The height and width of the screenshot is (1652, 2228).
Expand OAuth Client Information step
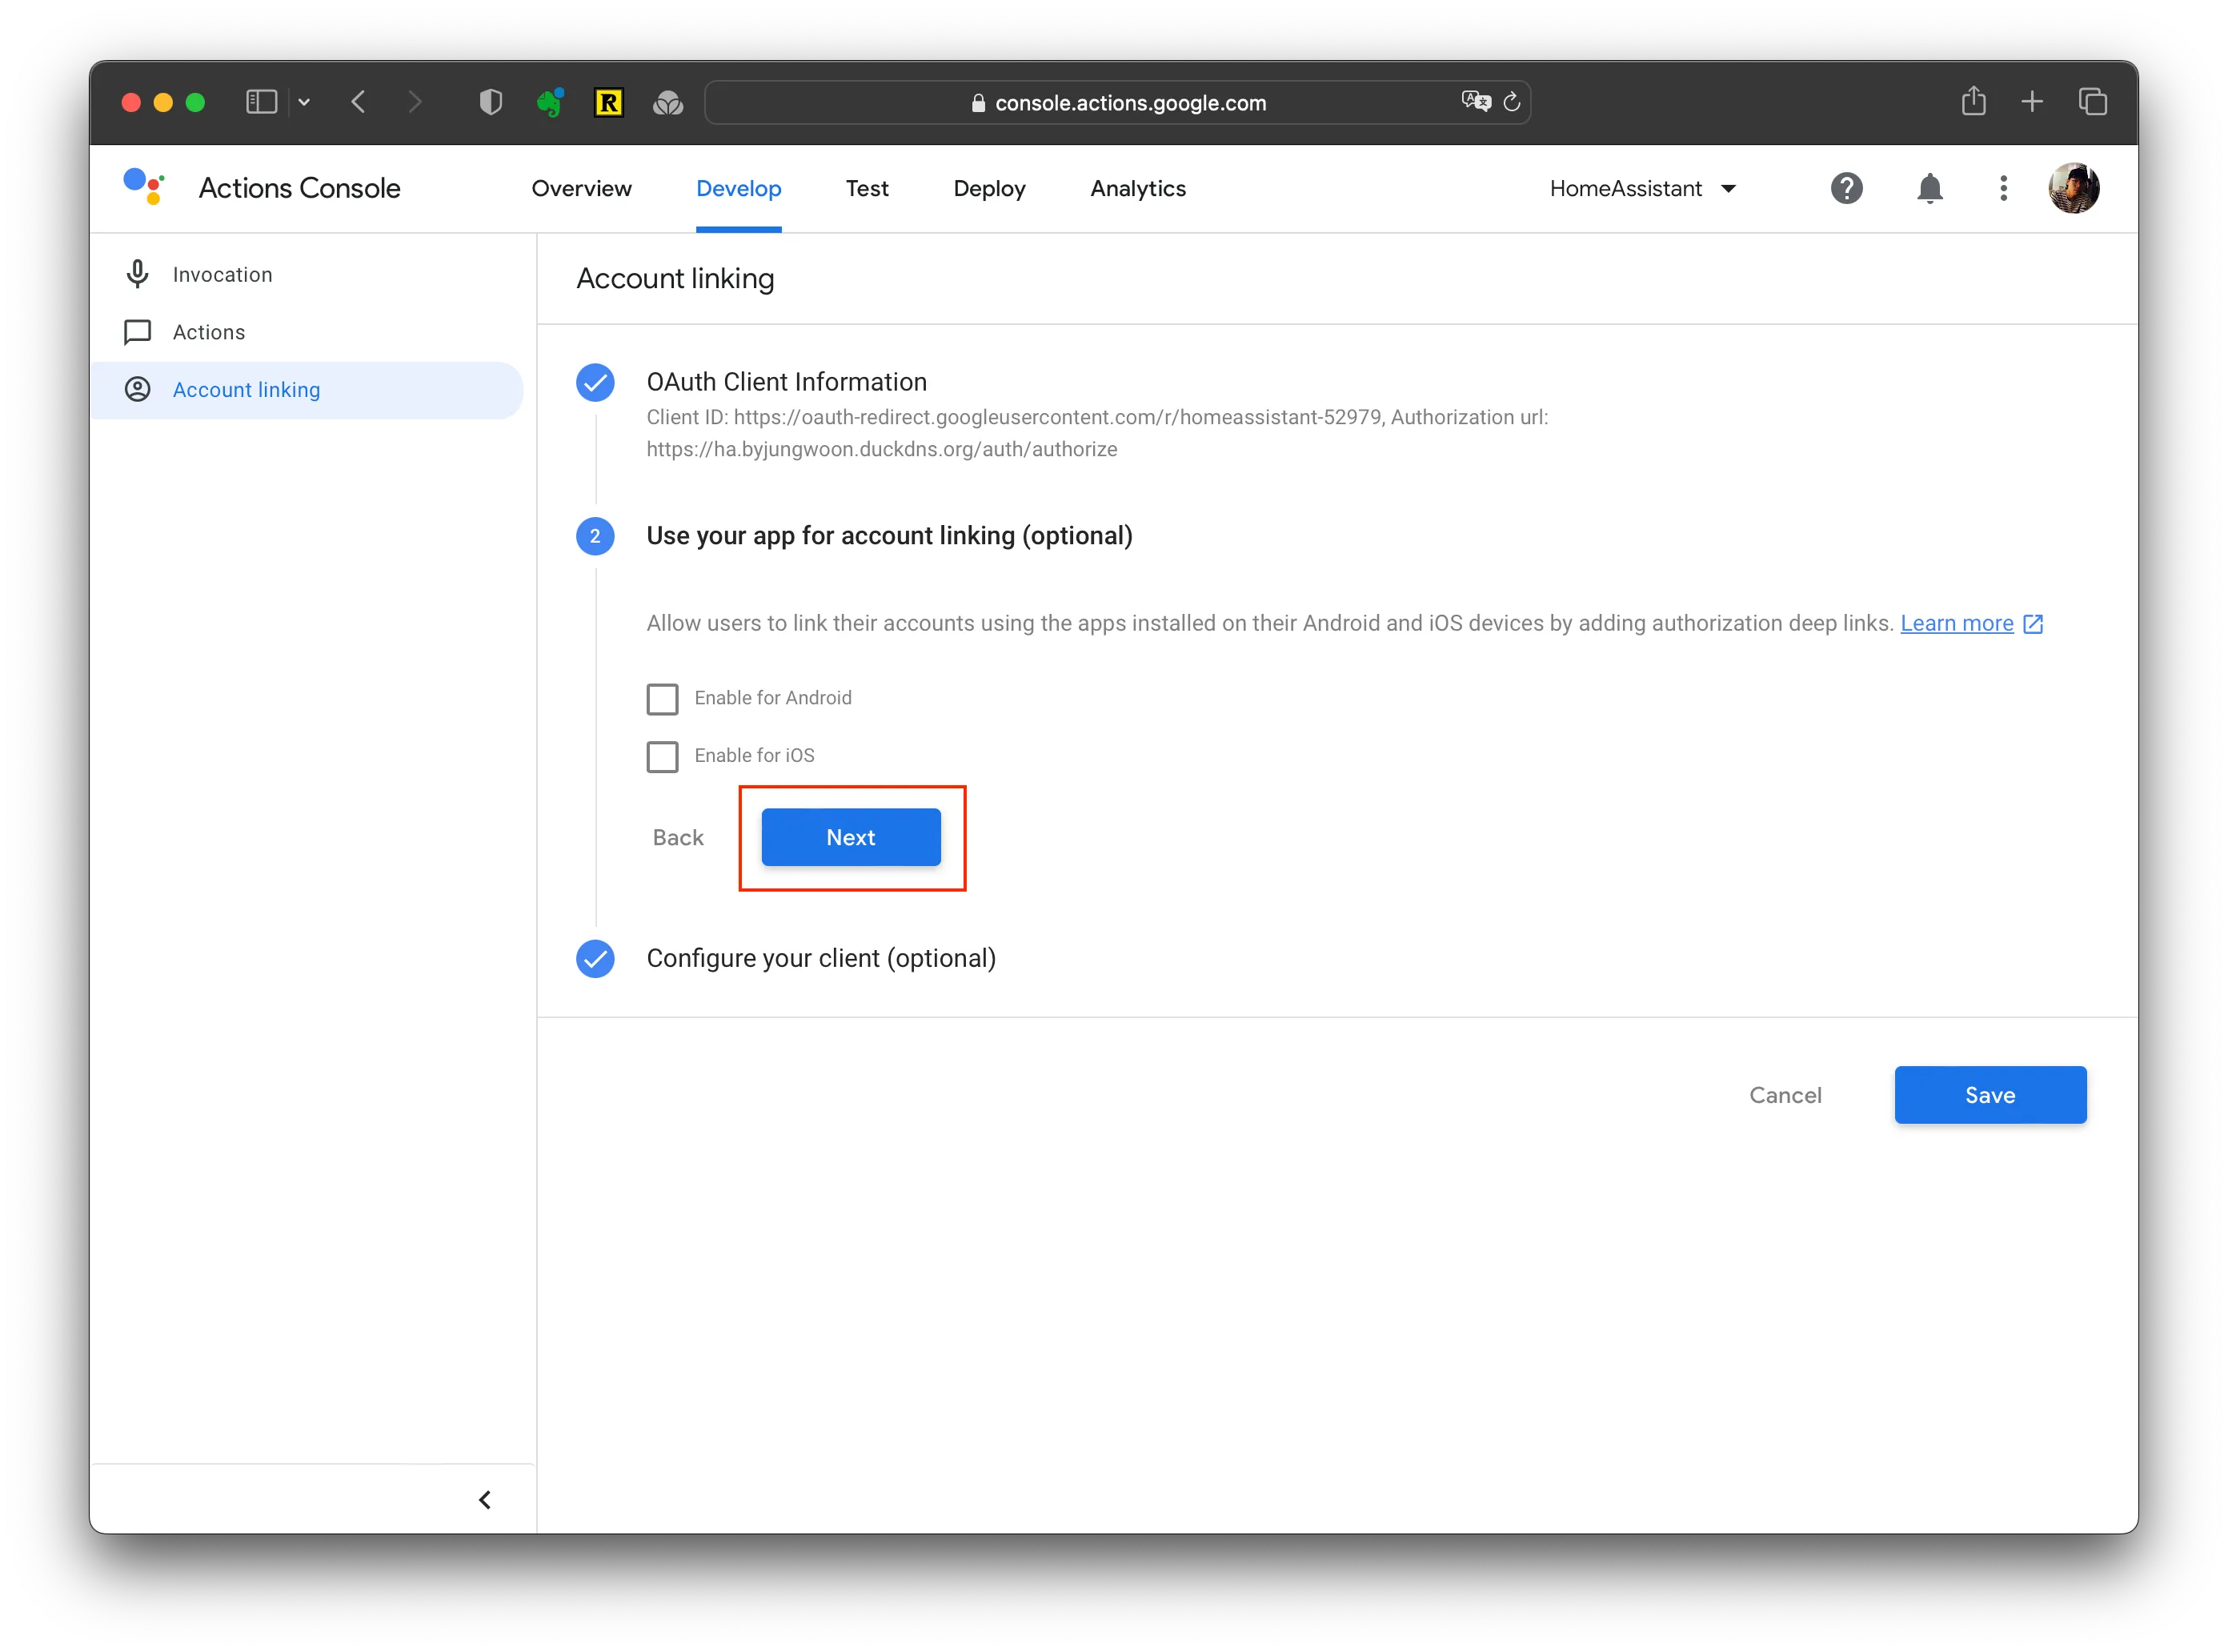click(786, 382)
